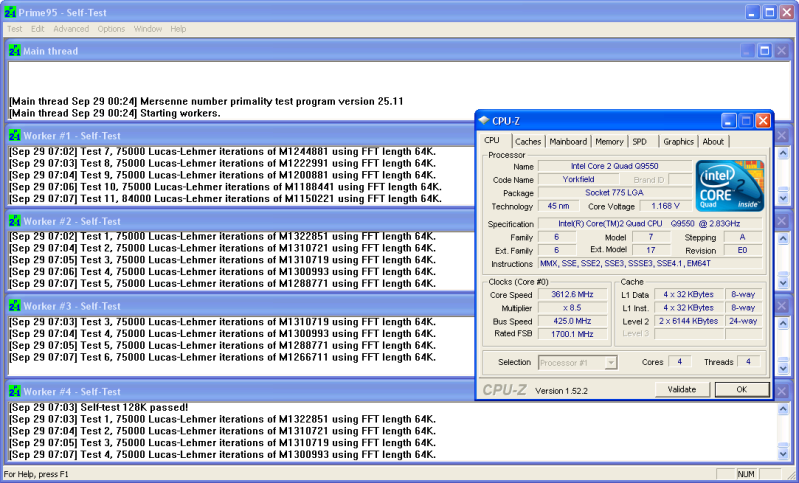799x483 pixels.
Task: Maximize the Main thread child window
Action: 764,50
